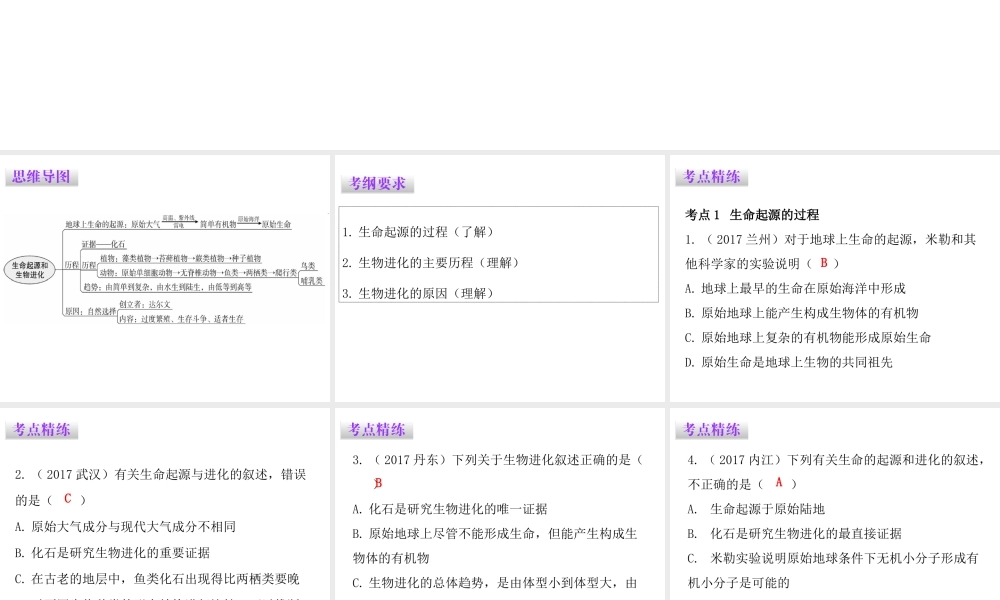
Task: Click mind map text 证据——化石
Action: (x=103, y=244)
